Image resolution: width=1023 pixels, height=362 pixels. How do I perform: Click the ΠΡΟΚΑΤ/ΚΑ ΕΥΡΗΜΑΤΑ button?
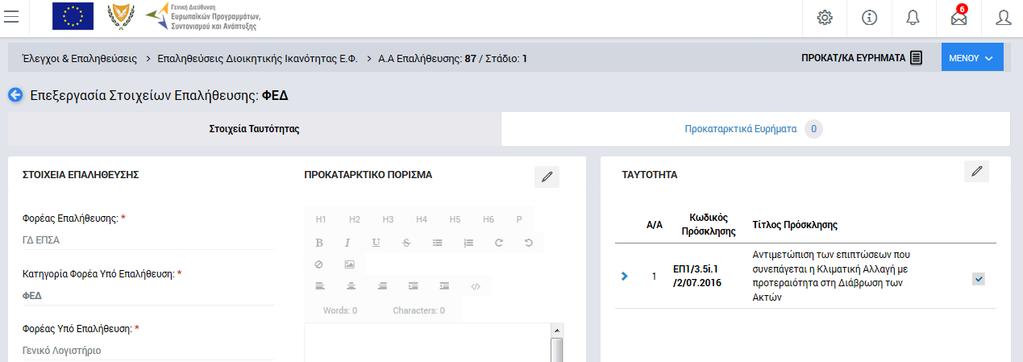click(861, 58)
